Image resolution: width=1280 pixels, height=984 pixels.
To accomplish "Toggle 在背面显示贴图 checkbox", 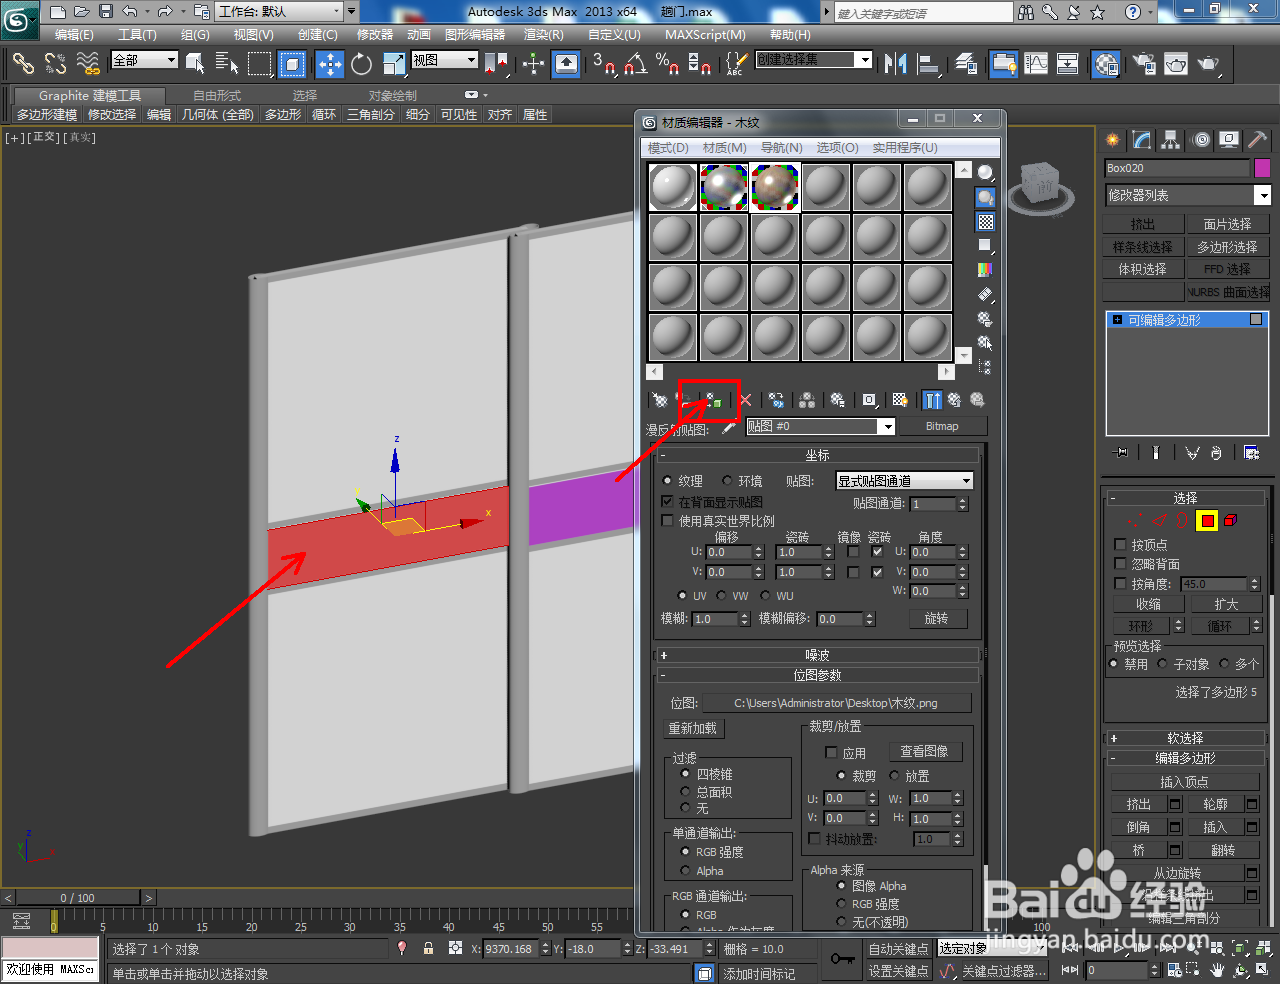I will 667,502.
